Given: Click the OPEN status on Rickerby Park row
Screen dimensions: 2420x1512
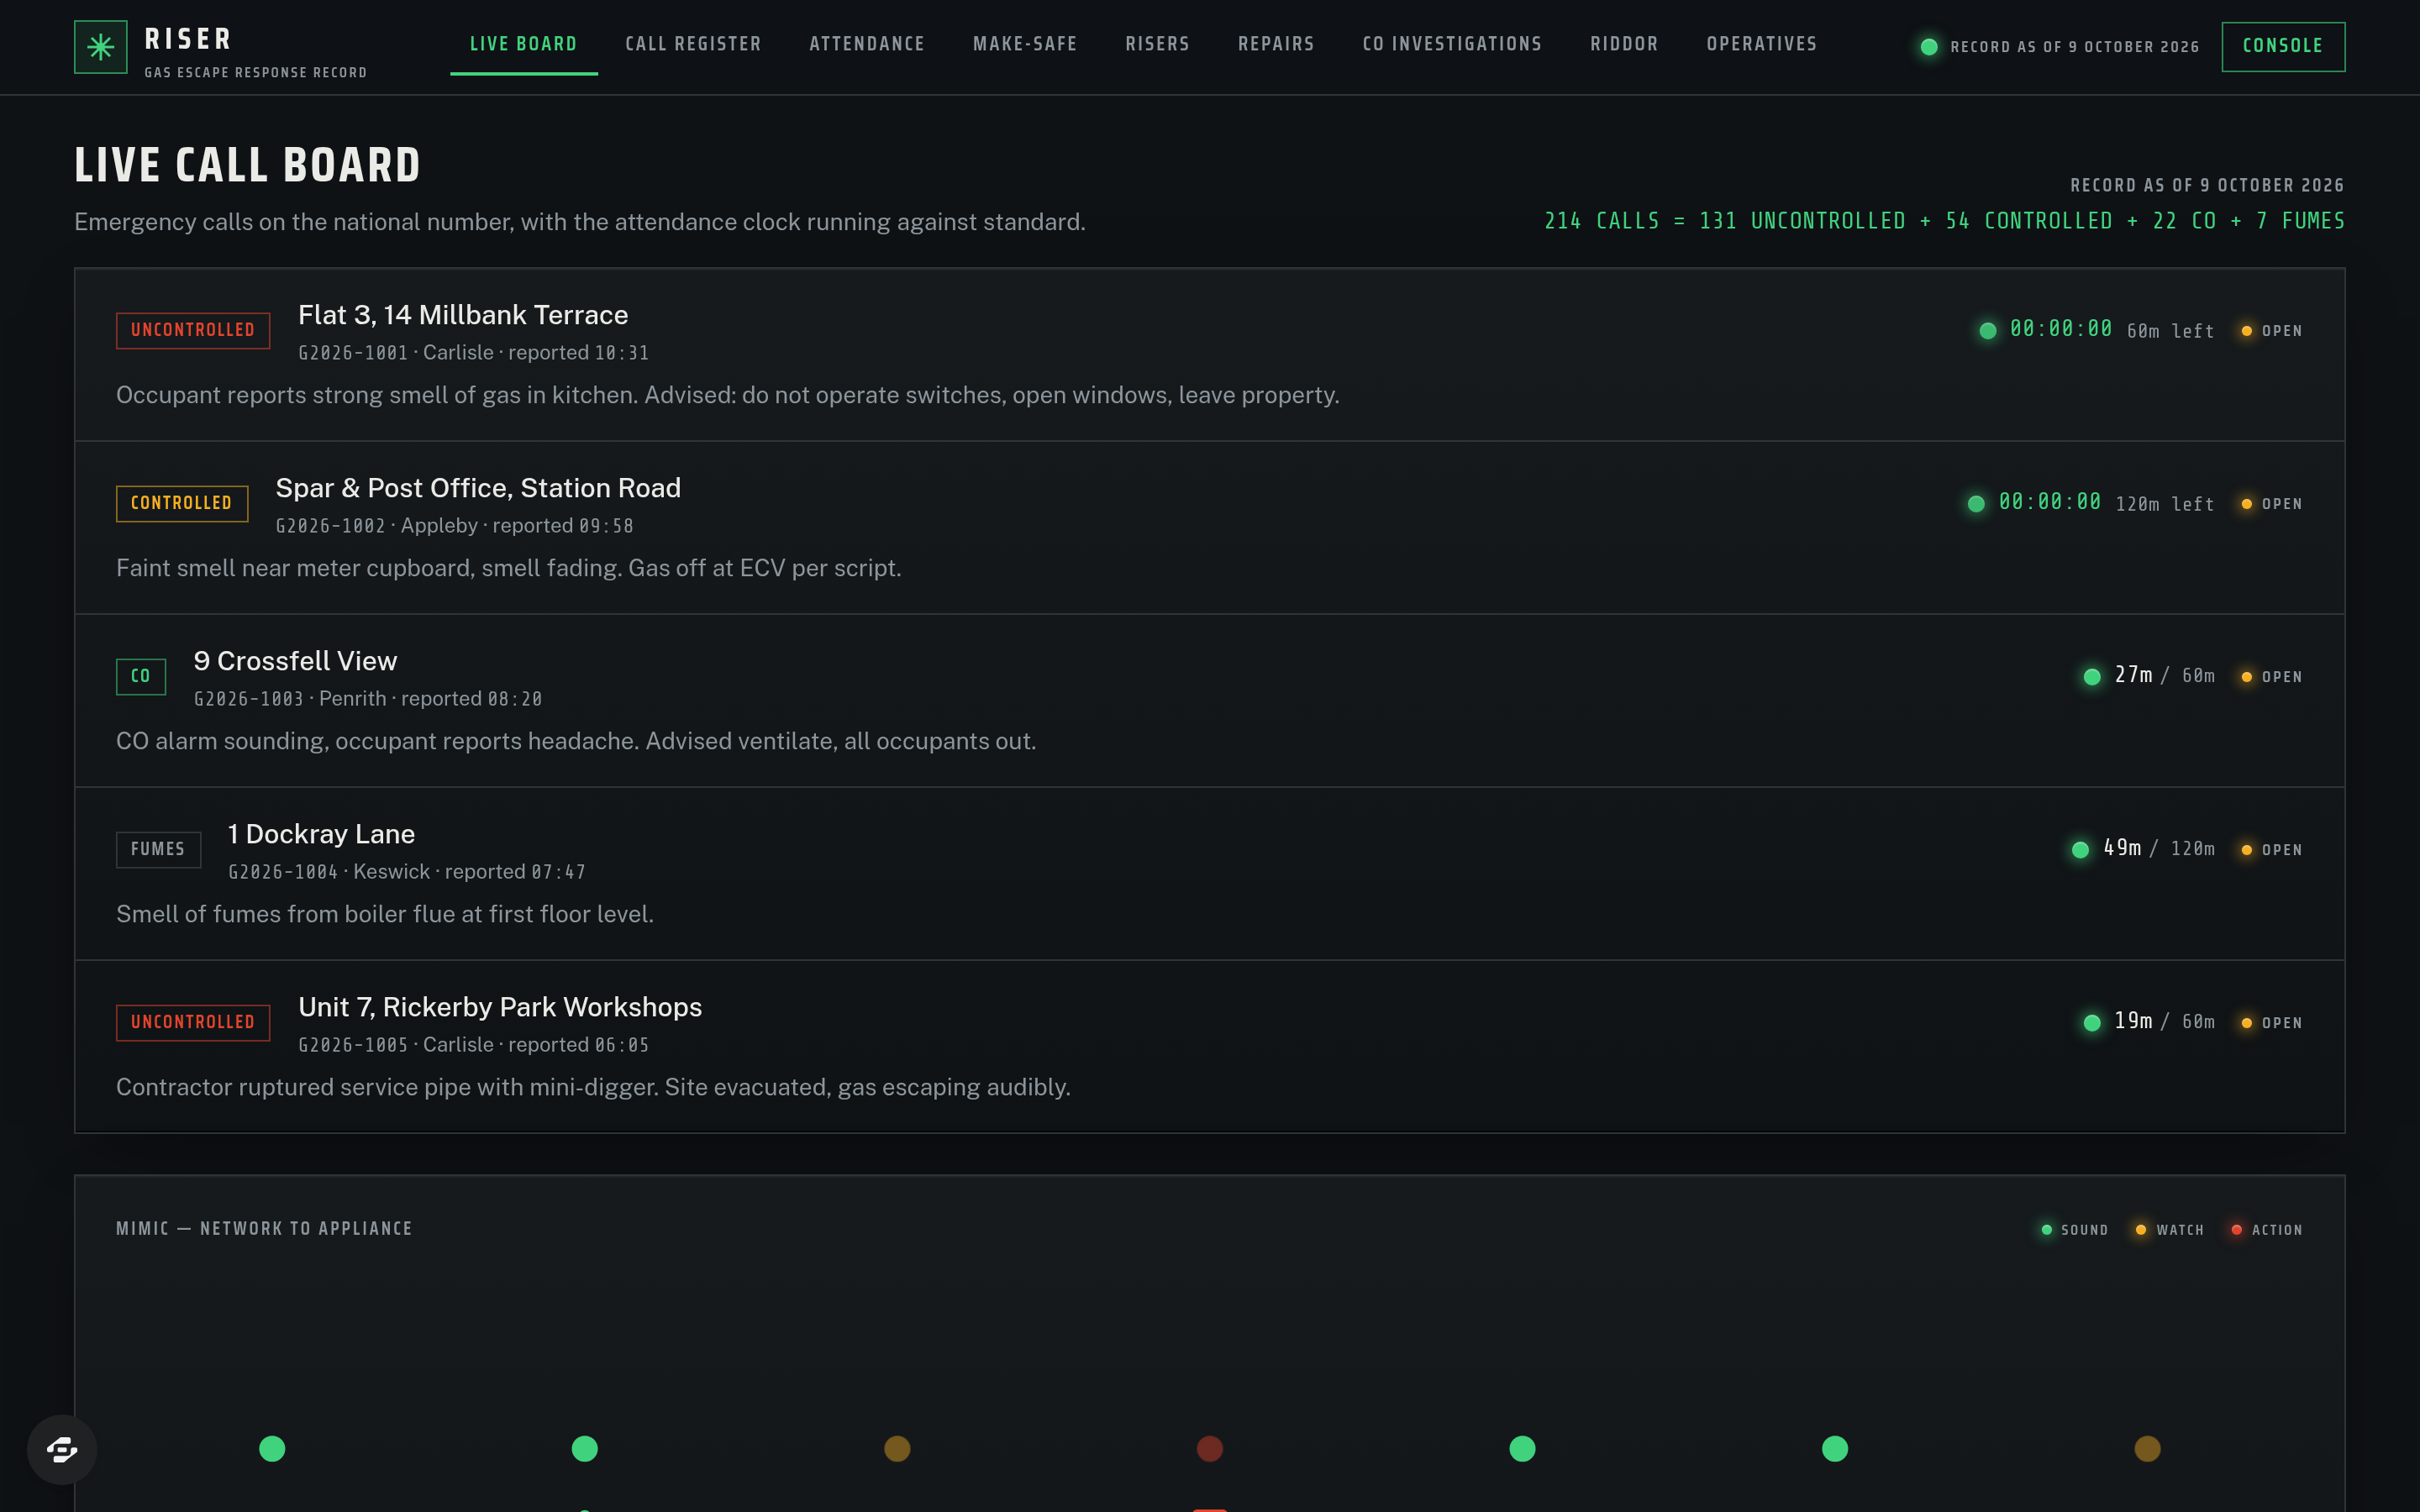Looking at the screenshot, I should [x=2271, y=1023].
